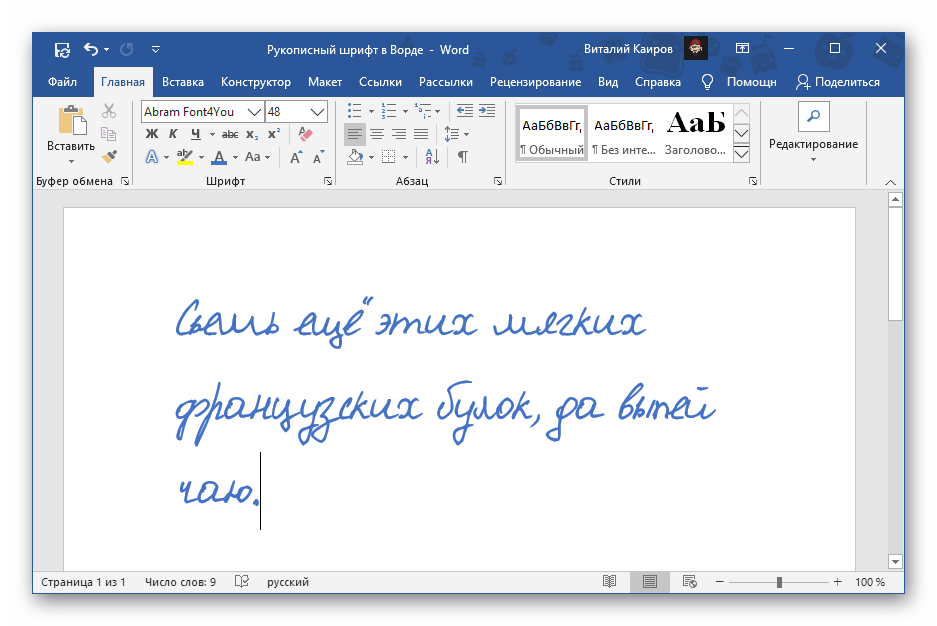Click the Redo icon in title bar
Screen dimensions: 937x626
pyautogui.click(x=126, y=49)
